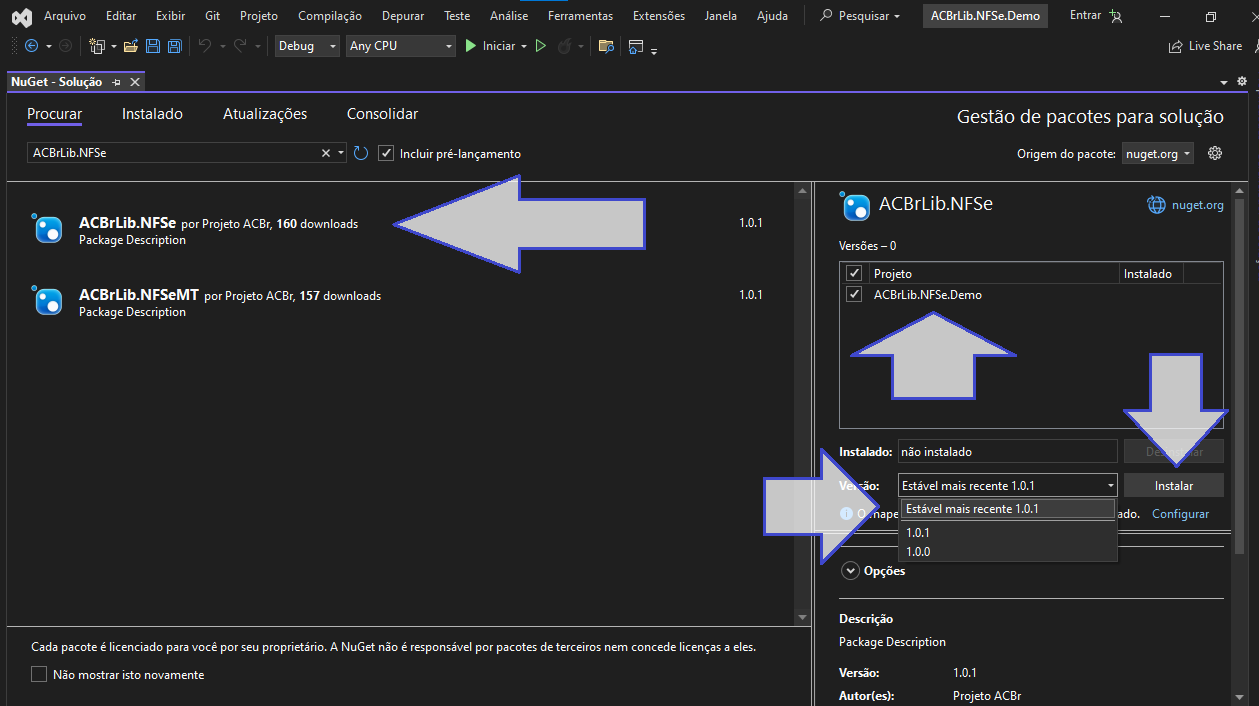Click the Entrar account sign-in icon
The width and height of the screenshot is (1259, 706).
click(1116, 16)
